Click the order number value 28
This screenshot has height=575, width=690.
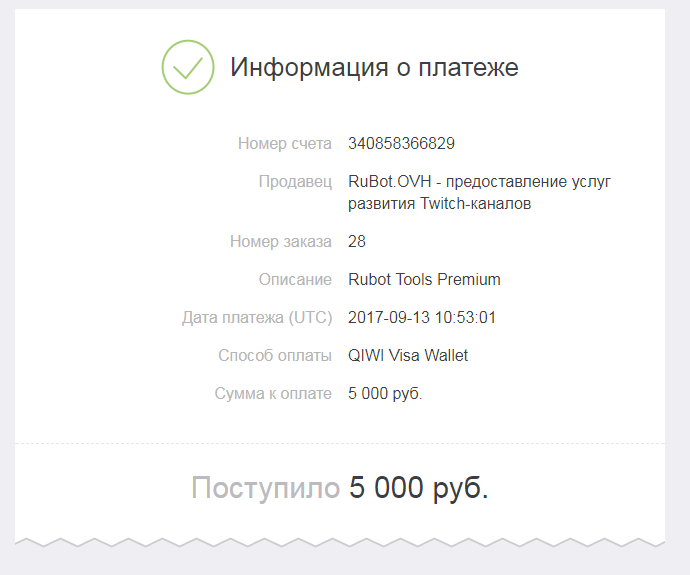357,241
